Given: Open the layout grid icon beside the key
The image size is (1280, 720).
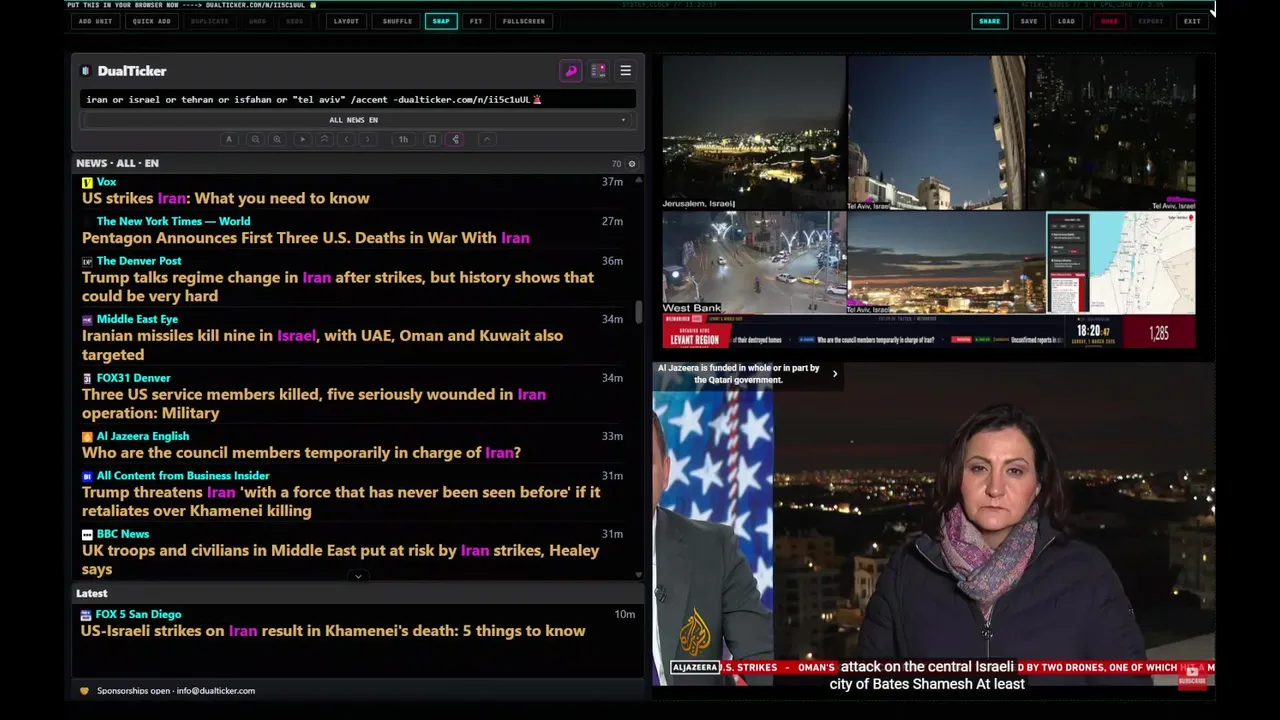Looking at the screenshot, I should pyautogui.click(x=598, y=71).
